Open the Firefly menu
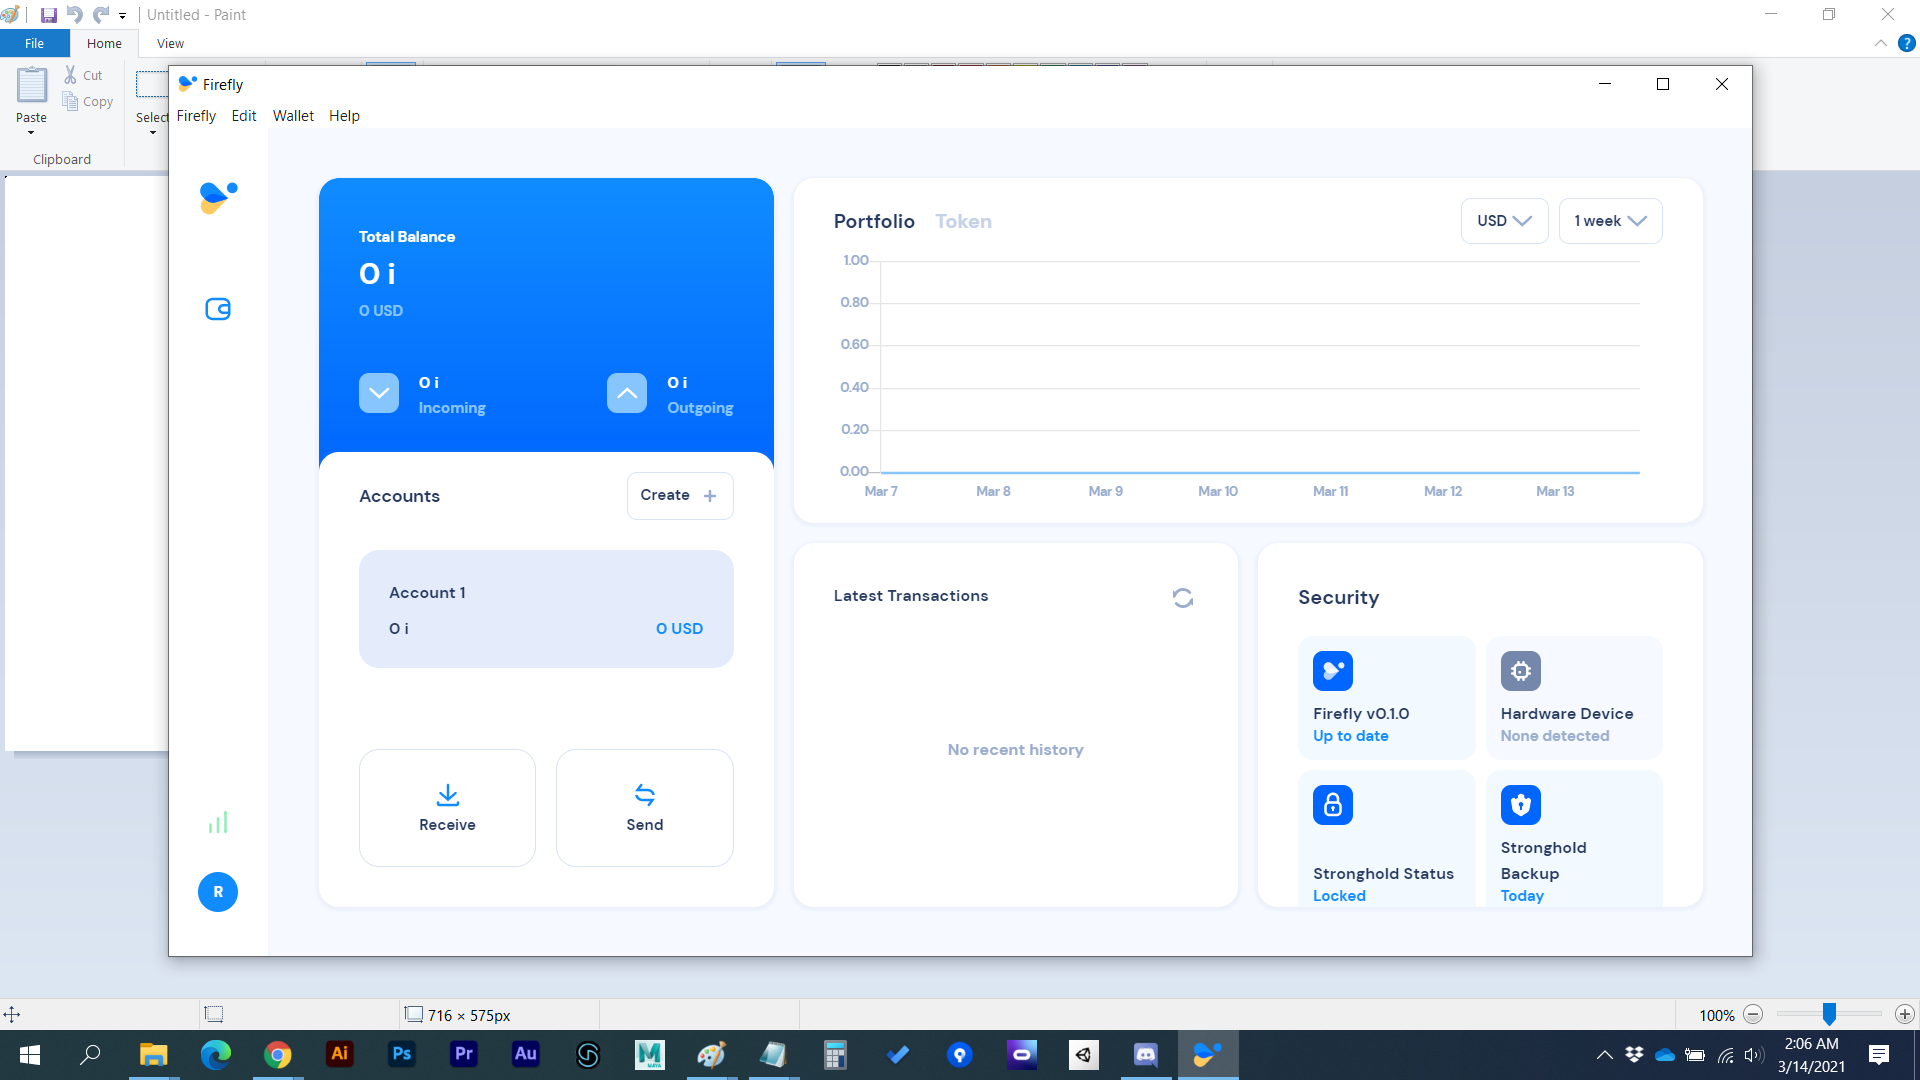 pyautogui.click(x=196, y=115)
